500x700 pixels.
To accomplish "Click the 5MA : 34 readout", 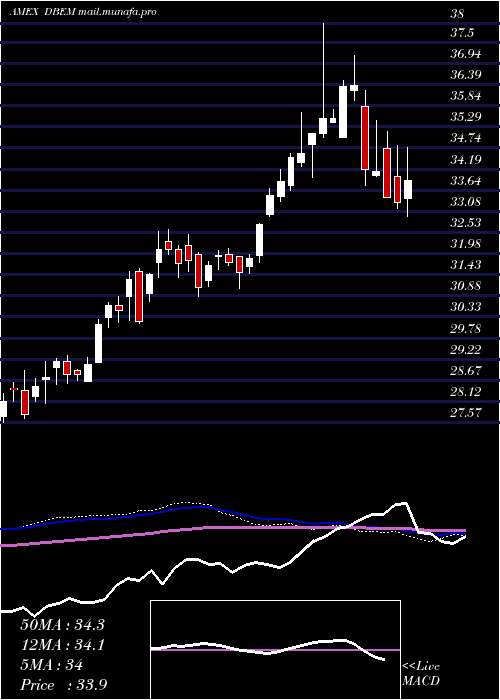I will [x=52, y=665].
